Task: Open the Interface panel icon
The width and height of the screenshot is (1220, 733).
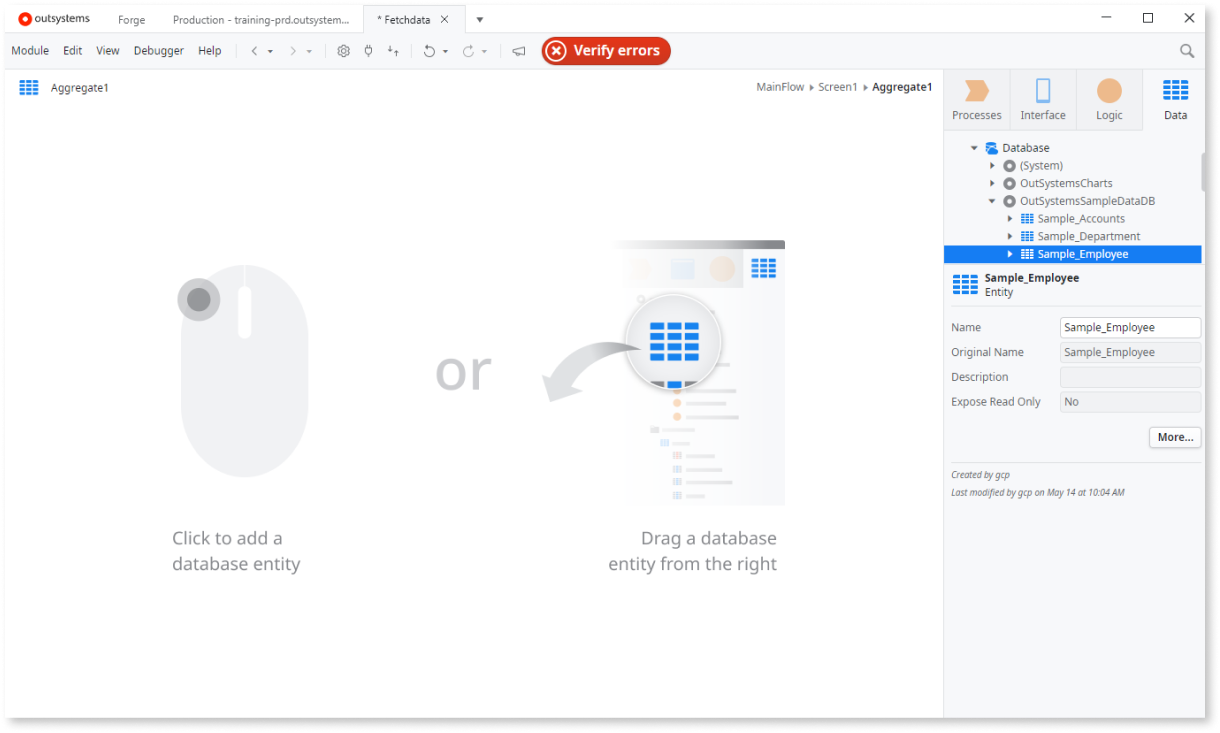Action: [1042, 98]
